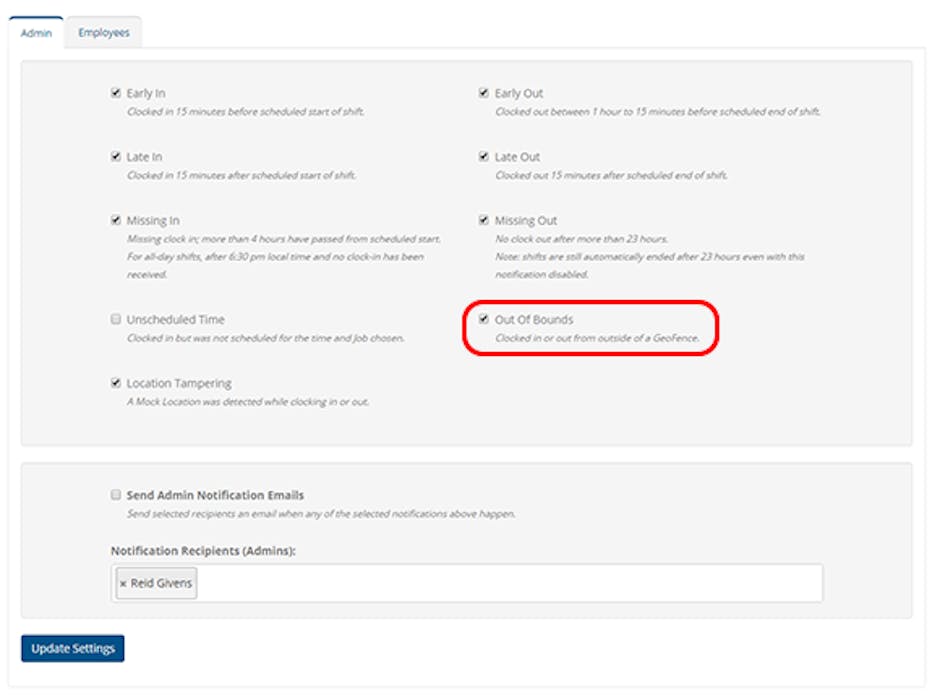Click the Update Settings button
The height and width of the screenshot is (700, 940).
73,648
